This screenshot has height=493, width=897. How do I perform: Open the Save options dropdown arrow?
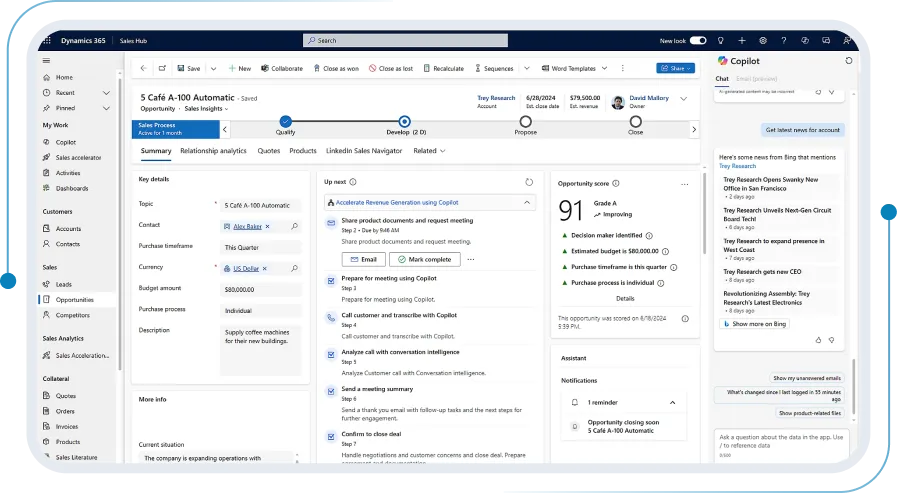click(x=213, y=68)
